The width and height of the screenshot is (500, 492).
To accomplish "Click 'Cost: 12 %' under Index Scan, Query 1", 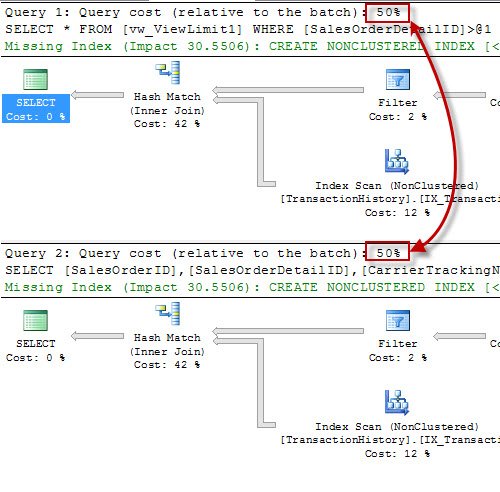I will pyautogui.click(x=397, y=213).
